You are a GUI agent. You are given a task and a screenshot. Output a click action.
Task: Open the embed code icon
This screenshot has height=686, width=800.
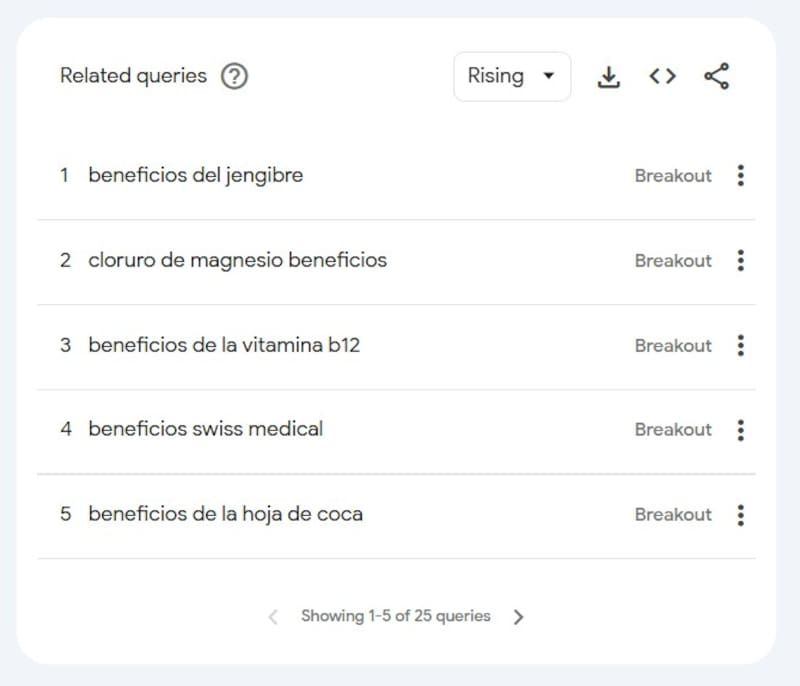[662, 76]
